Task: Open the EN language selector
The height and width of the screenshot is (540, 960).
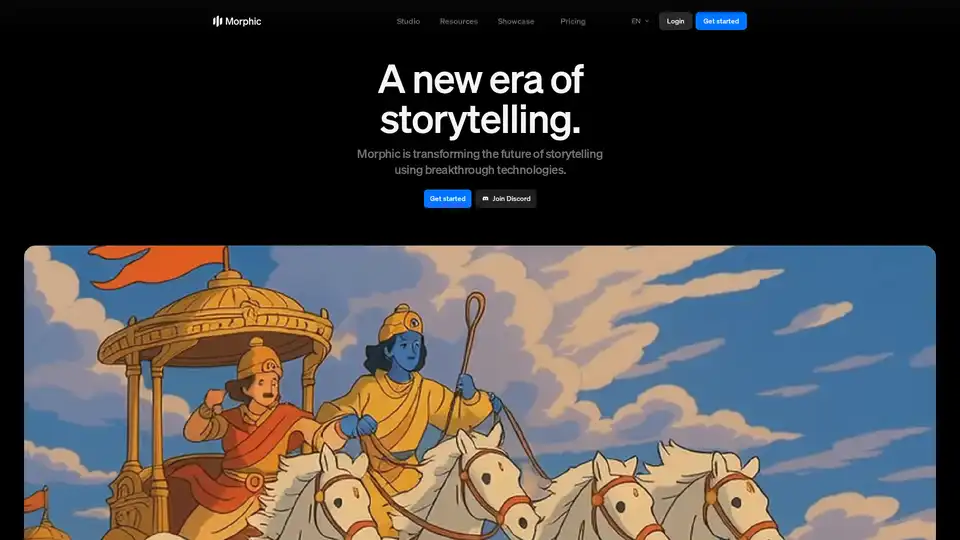Action: click(640, 21)
